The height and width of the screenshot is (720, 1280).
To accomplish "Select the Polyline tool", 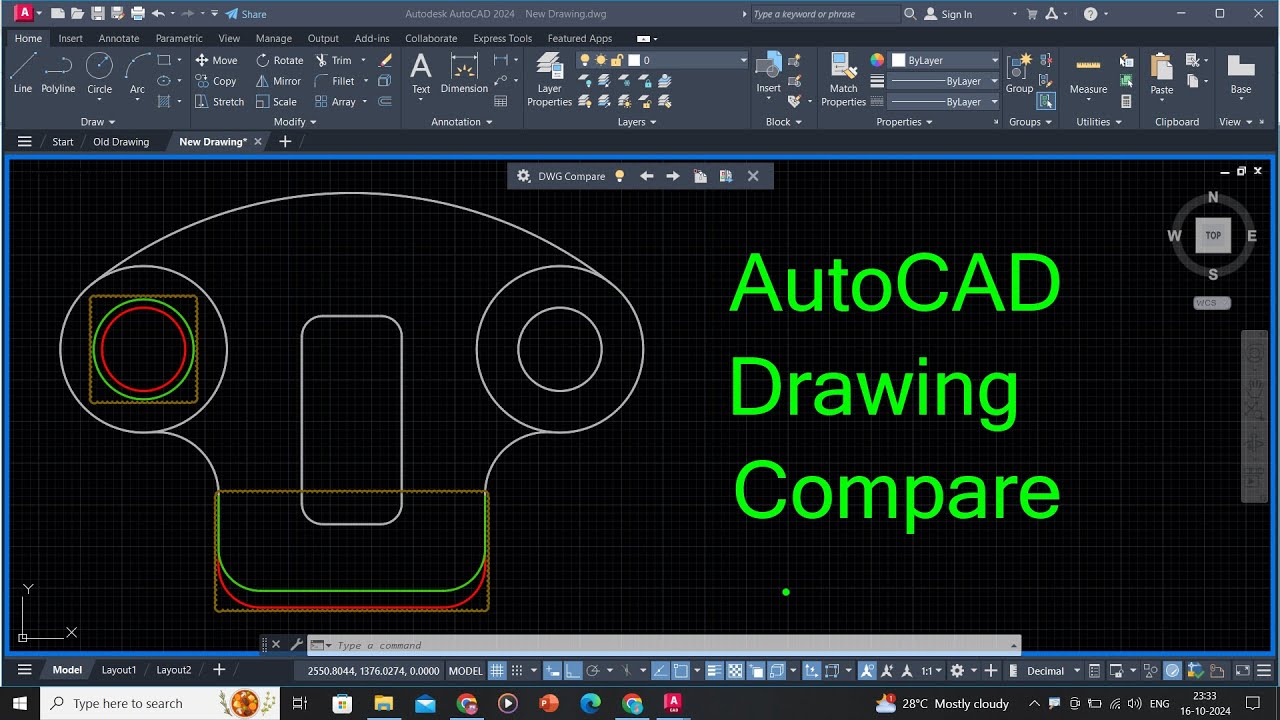I will tap(58, 73).
